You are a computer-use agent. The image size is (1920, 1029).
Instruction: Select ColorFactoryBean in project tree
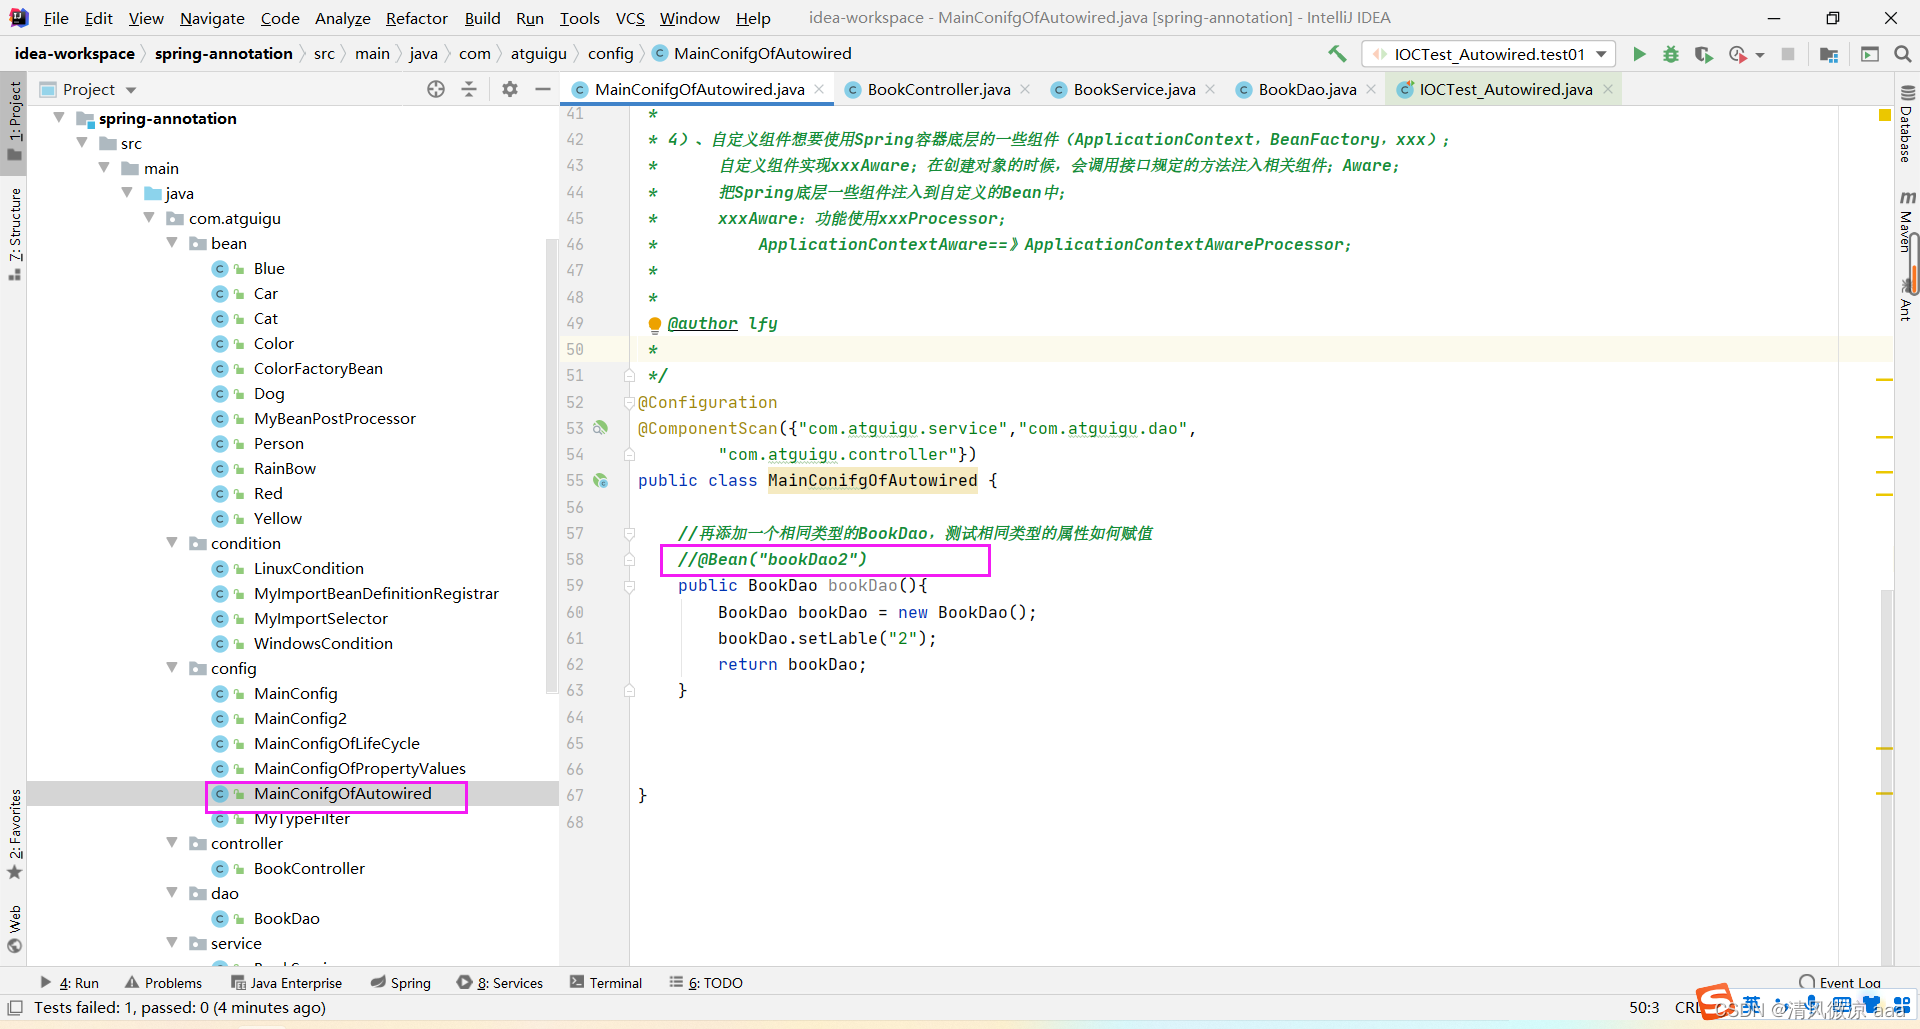click(x=318, y=368)
